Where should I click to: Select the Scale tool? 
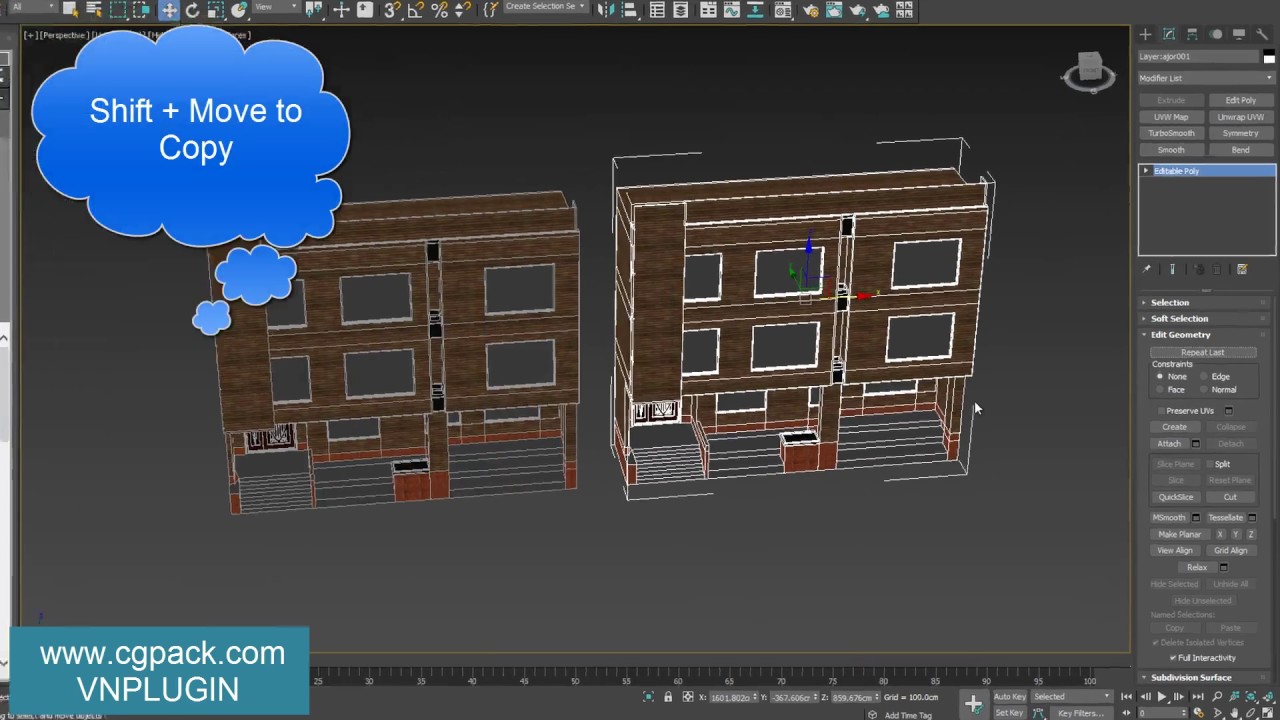[215, 10]
